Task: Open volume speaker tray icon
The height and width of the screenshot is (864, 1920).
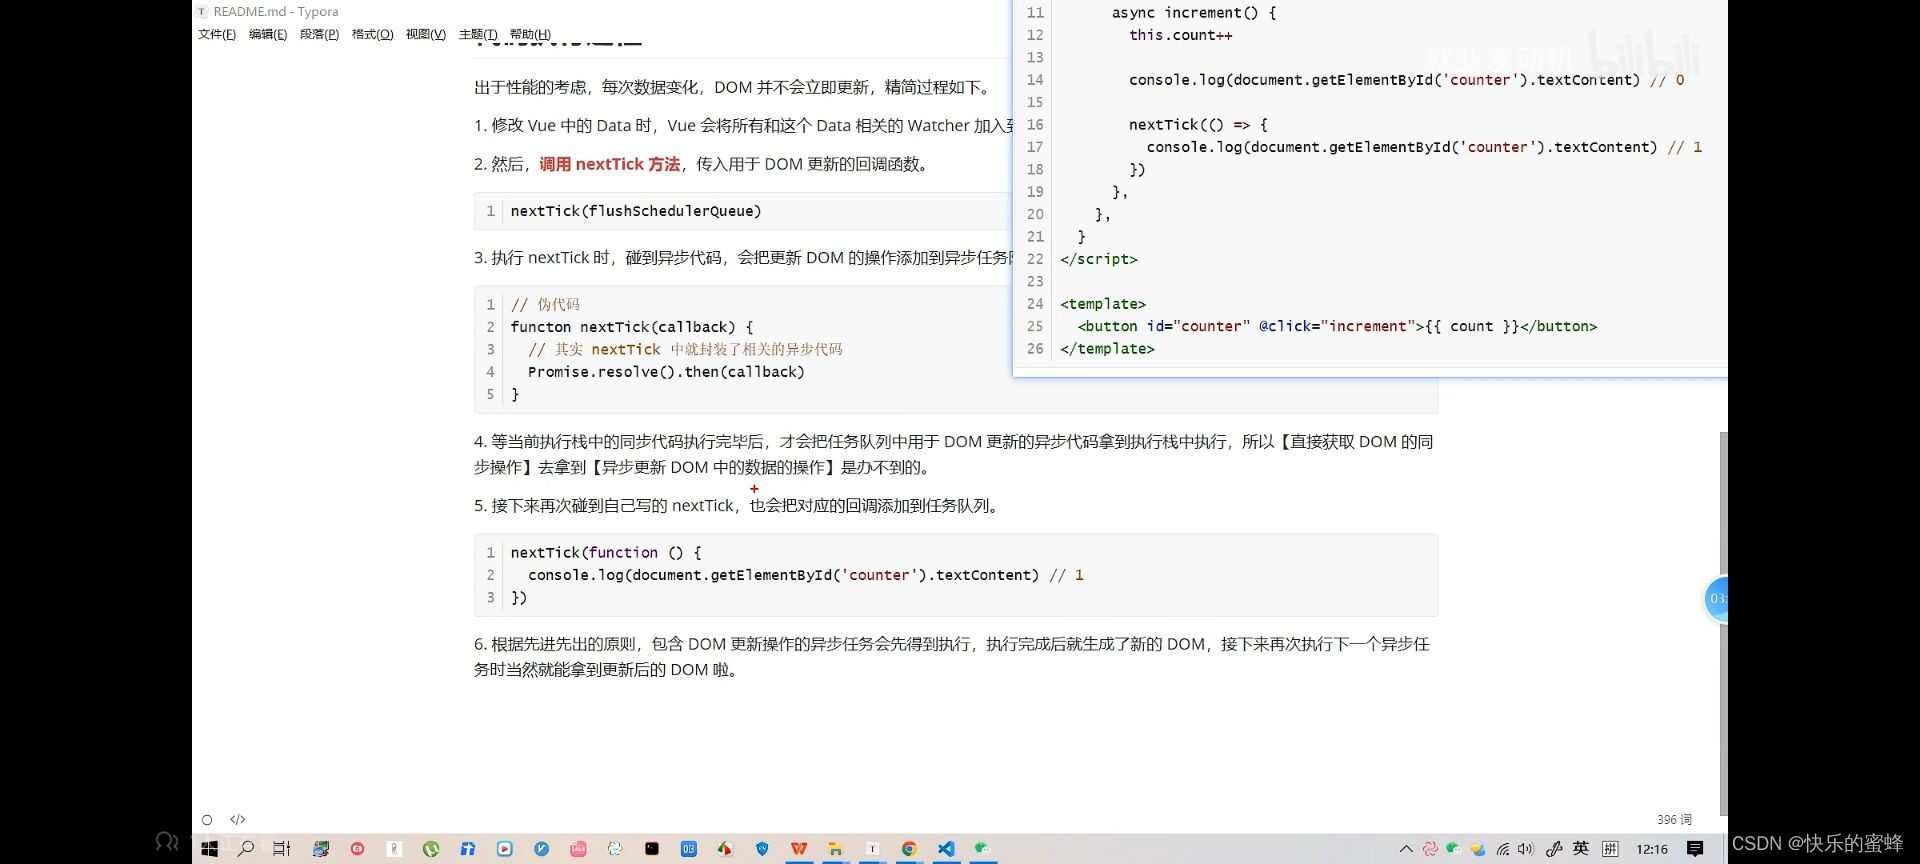Action: pos(1525,849)
